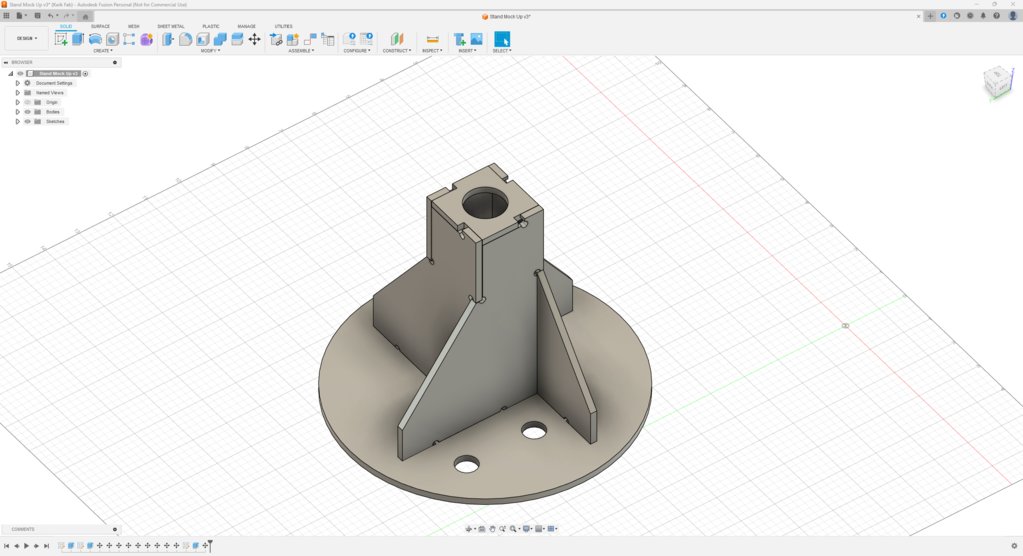Expand the Comments panel via dot
The height and width of the screenshot is (556, 1023).
coord(115,529)
